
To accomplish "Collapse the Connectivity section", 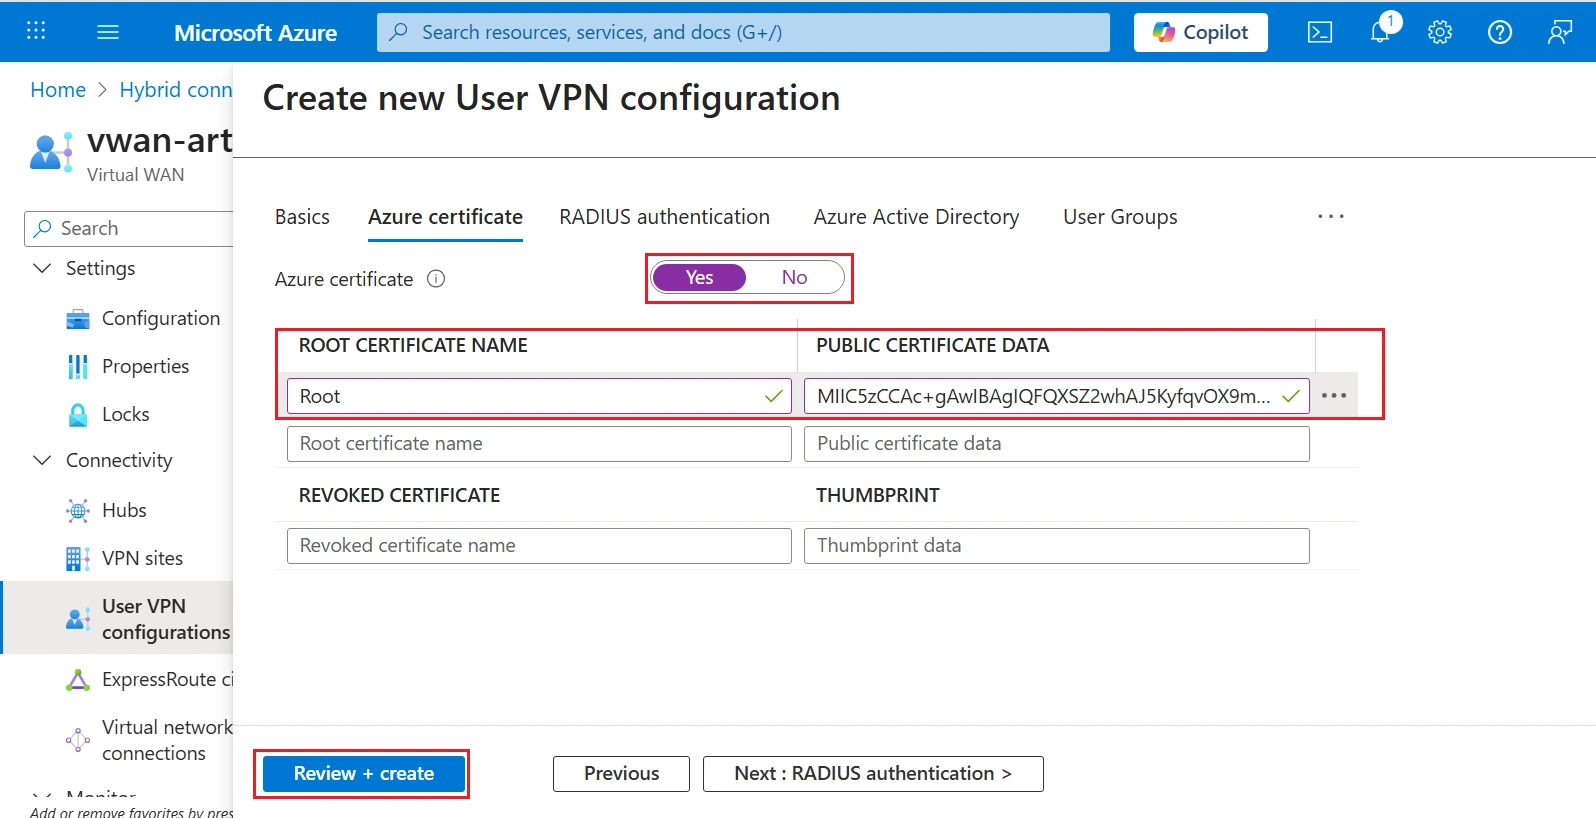I will 42,460.
